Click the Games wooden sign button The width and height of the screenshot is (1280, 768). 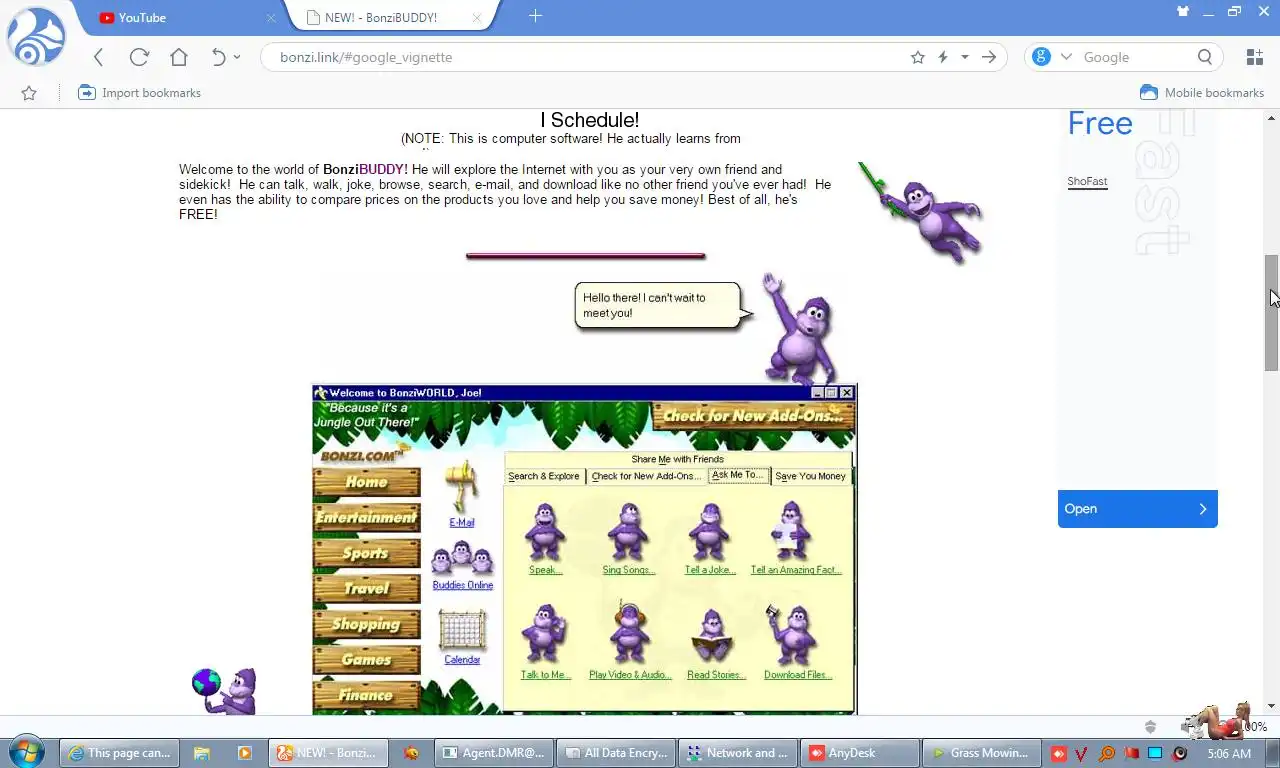367,659
